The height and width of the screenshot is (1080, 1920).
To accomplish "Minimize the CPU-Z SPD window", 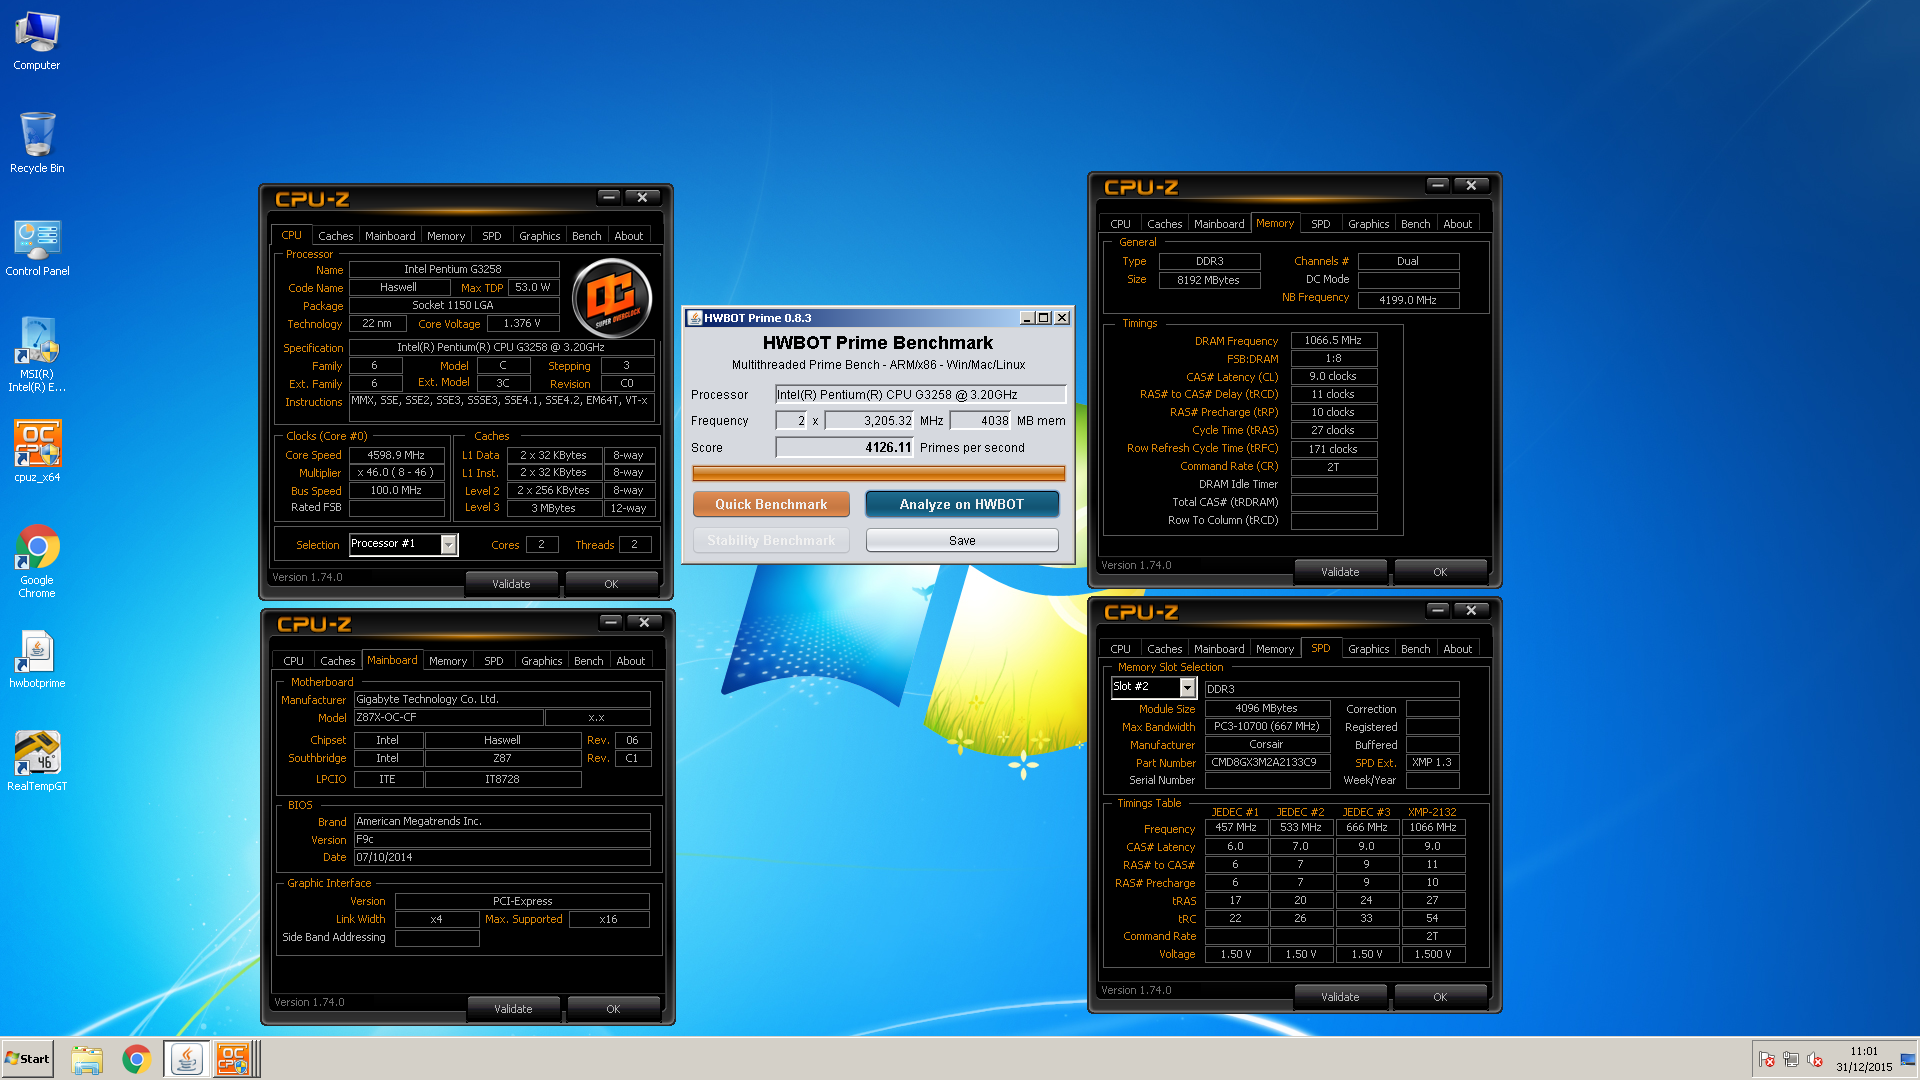I will (1437, 610).
